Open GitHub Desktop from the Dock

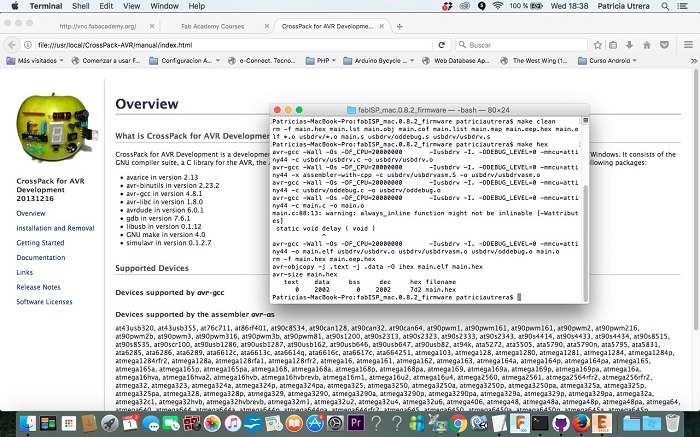(x=561, y=422)
